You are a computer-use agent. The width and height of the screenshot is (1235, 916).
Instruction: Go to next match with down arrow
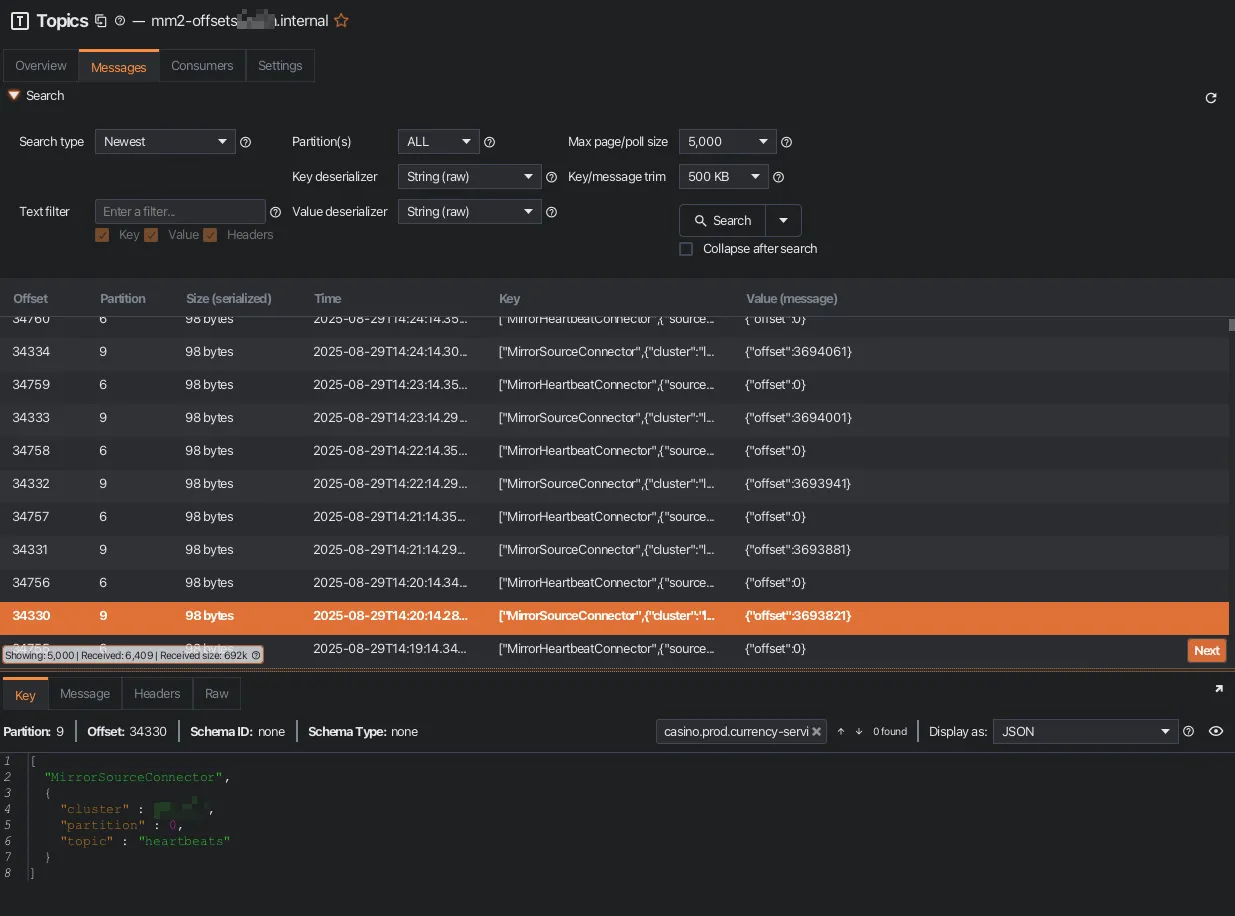[858, 732]
